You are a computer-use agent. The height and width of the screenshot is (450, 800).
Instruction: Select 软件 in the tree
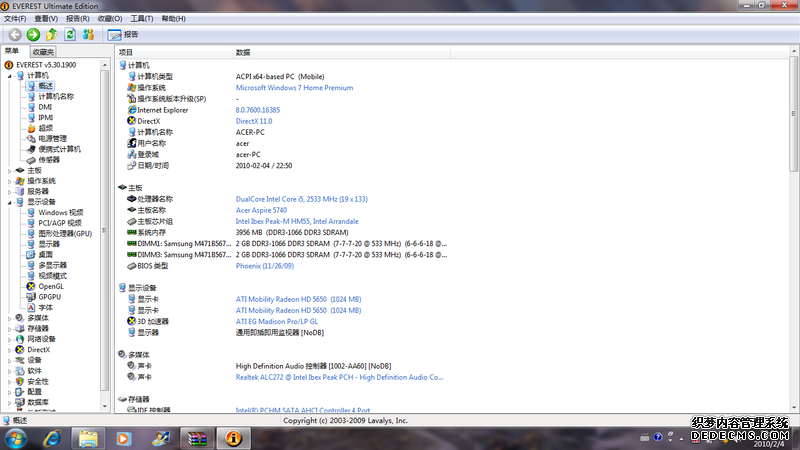[34, 371]
